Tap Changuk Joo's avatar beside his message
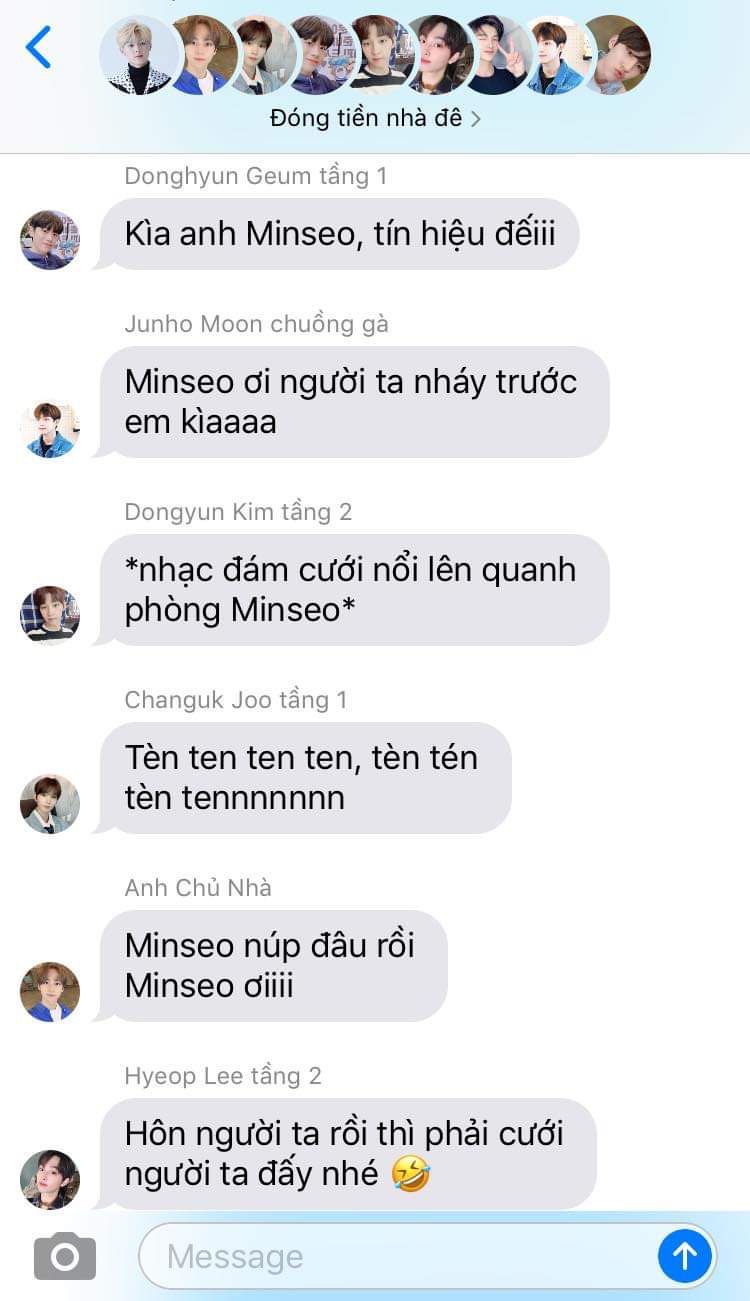Screen dimensions: 750x1301 pyautogui.click(x=50, y=804)
